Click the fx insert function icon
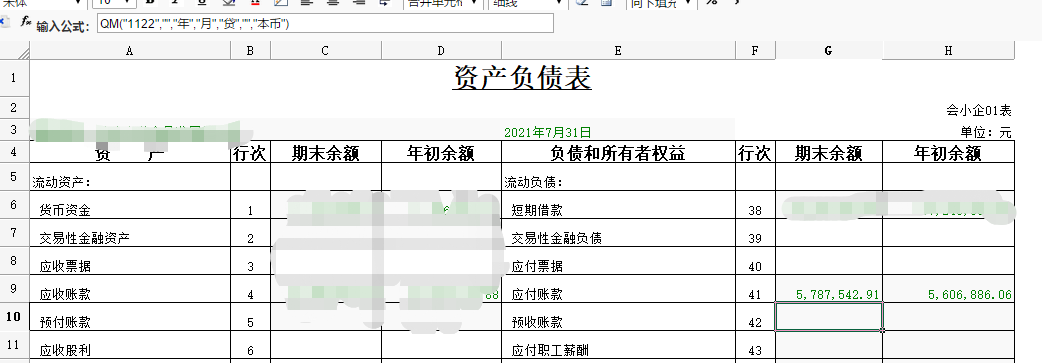The image size is (1042, 363). [x=25, y=21]
